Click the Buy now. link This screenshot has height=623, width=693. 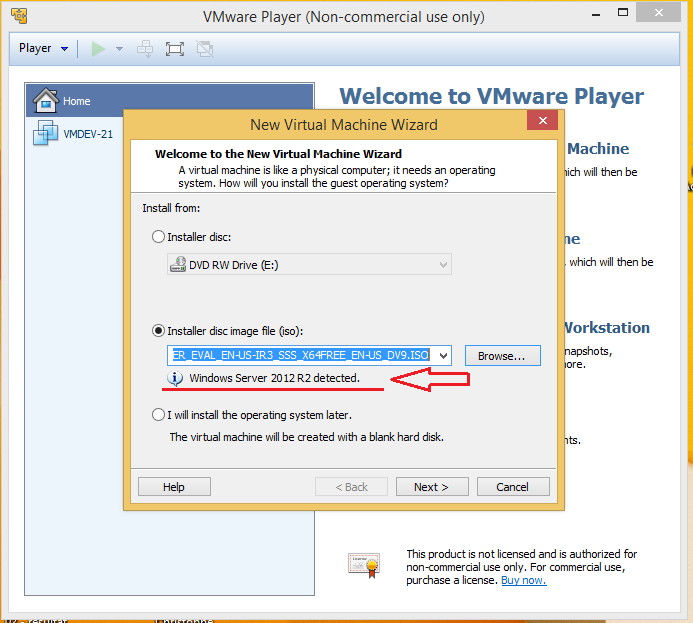[x=524, y=580]
